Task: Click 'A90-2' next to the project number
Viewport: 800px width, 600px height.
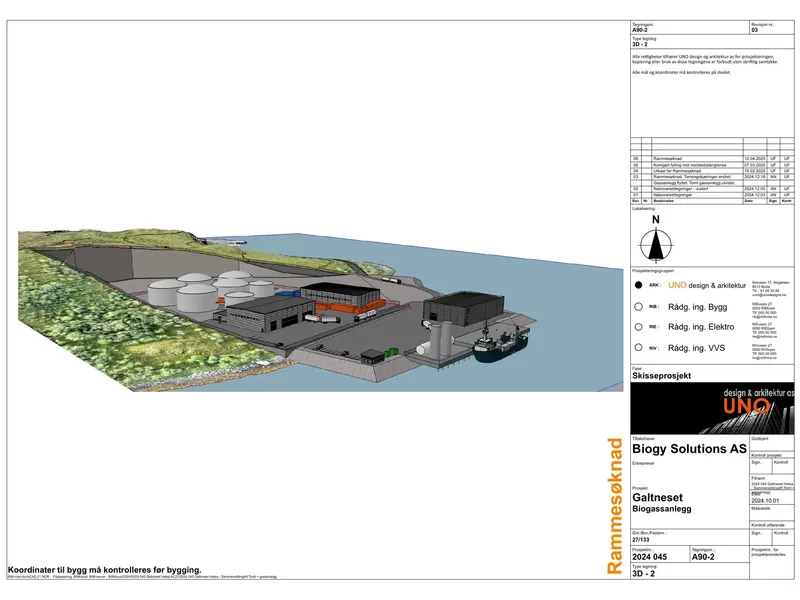Action: tap(703, 557)
